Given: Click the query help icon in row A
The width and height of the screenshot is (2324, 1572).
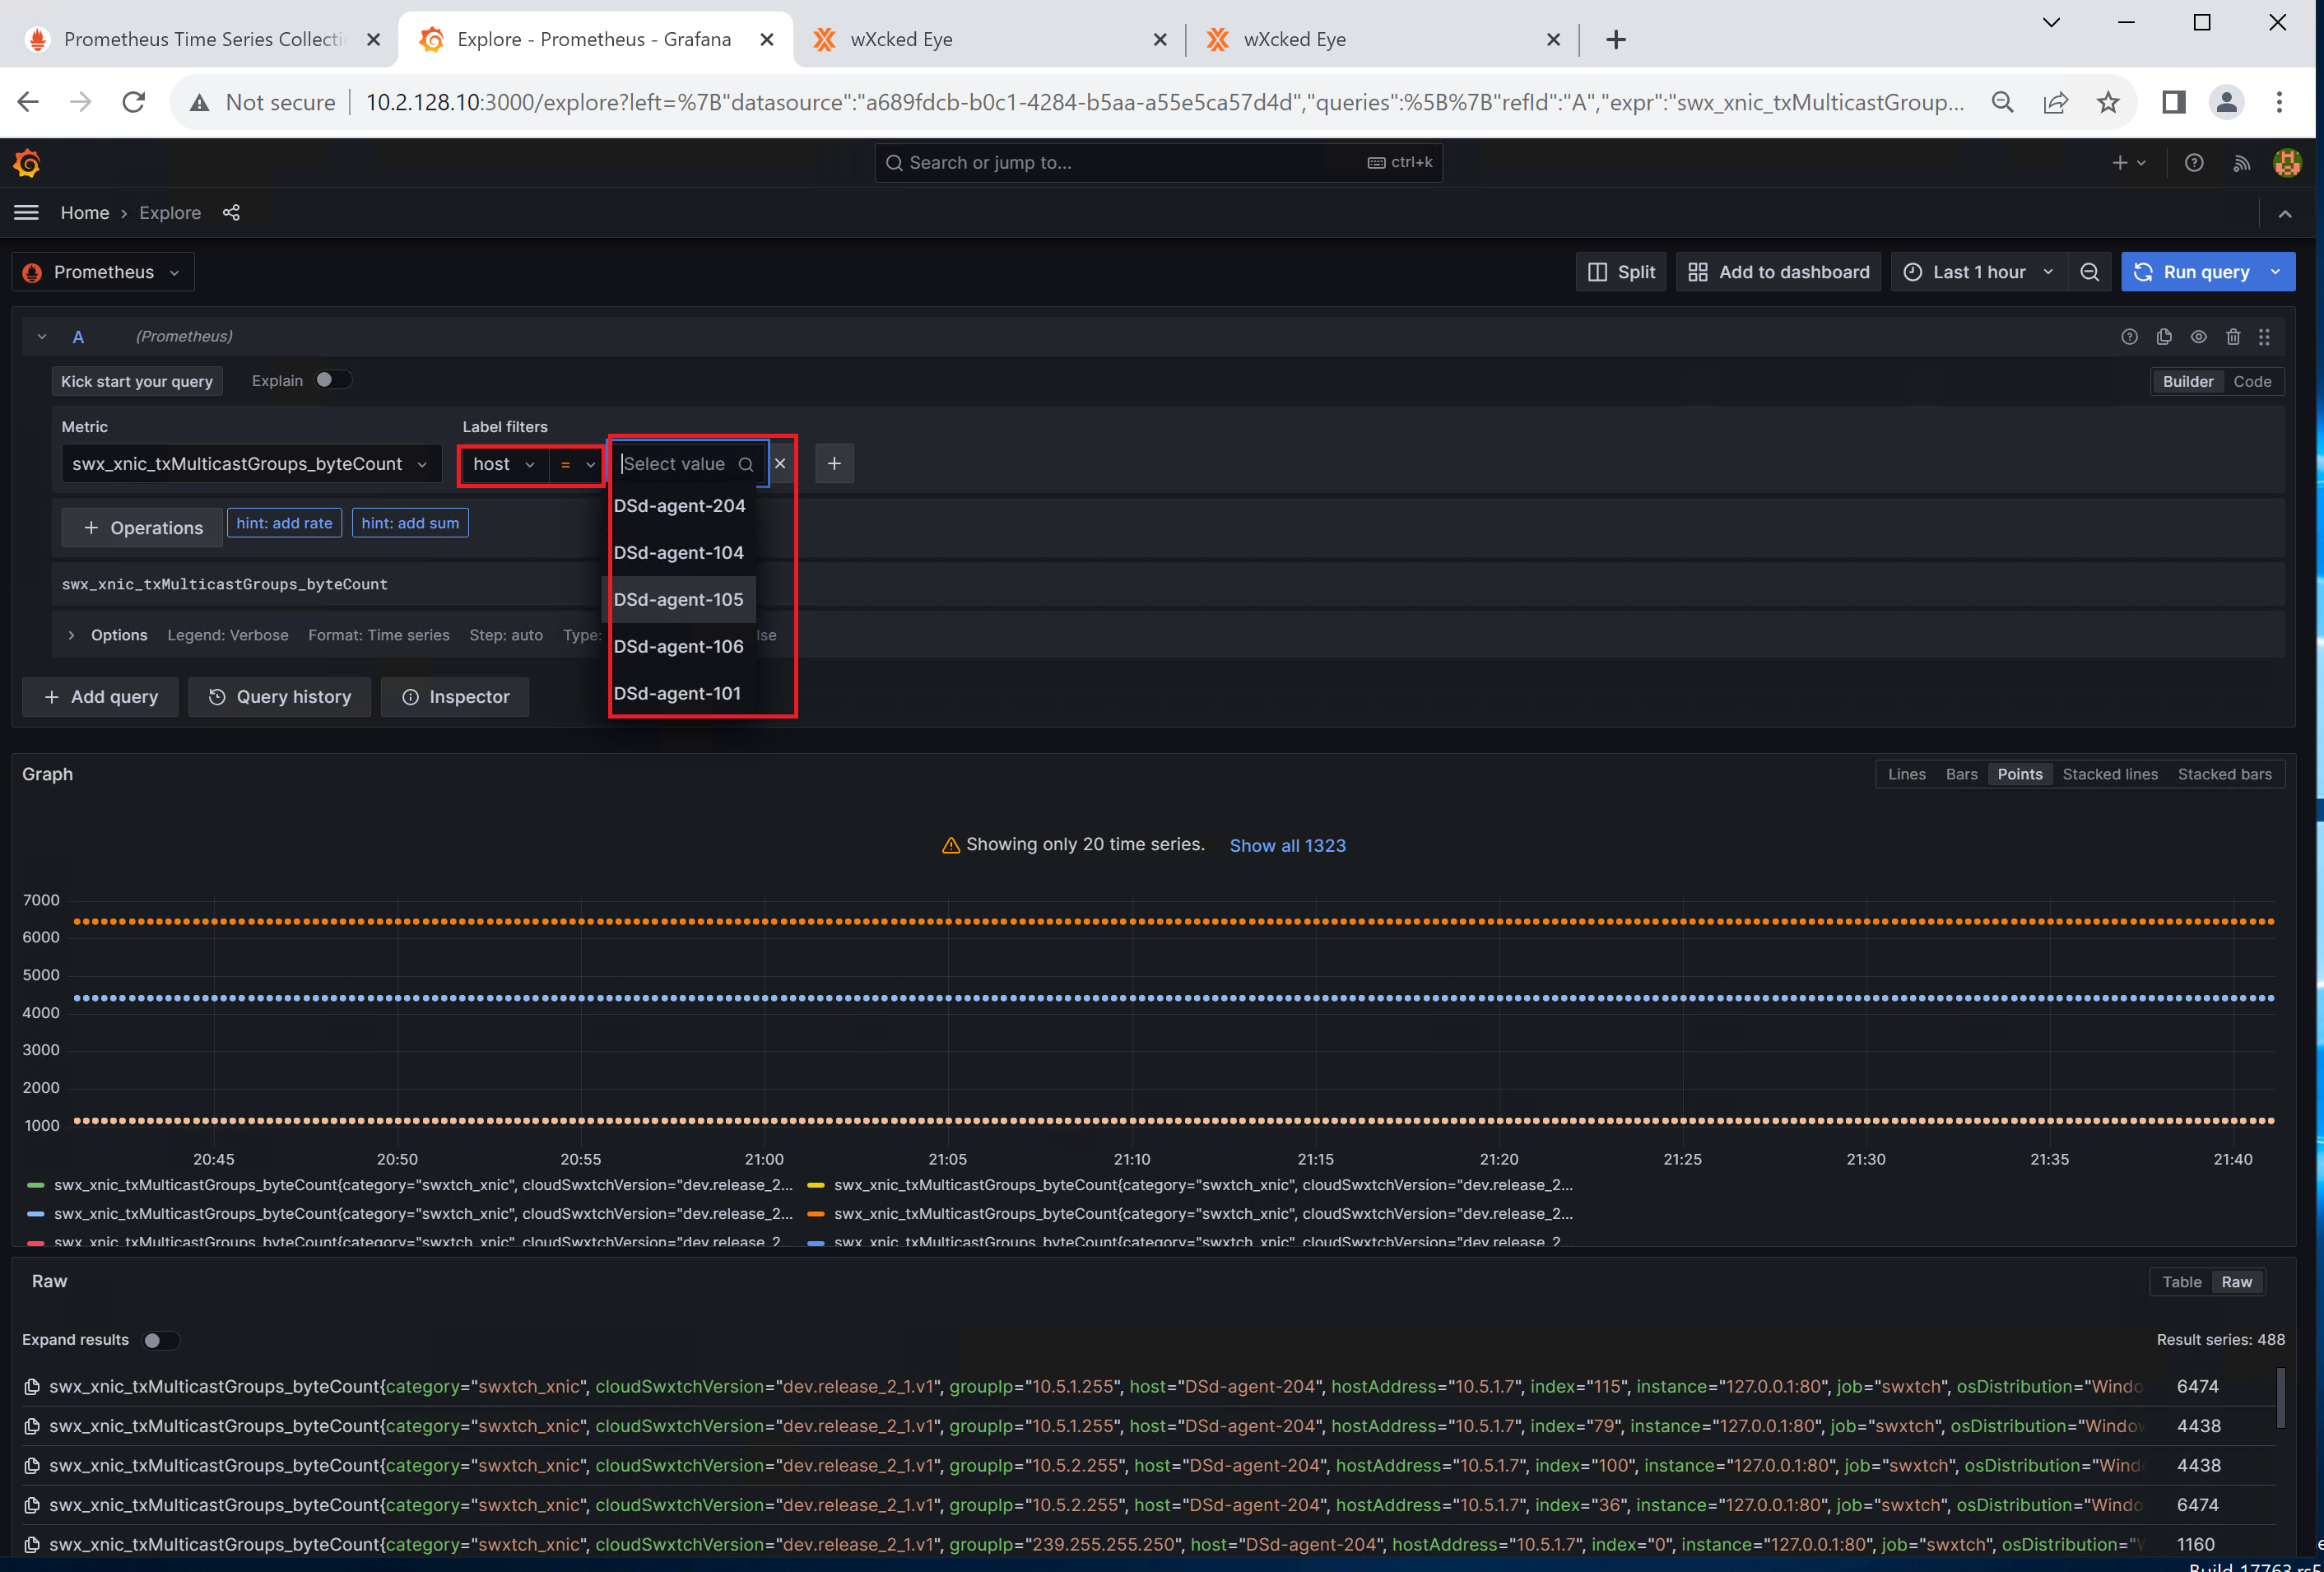Looking at the screenshot, I should (2129, 337).
